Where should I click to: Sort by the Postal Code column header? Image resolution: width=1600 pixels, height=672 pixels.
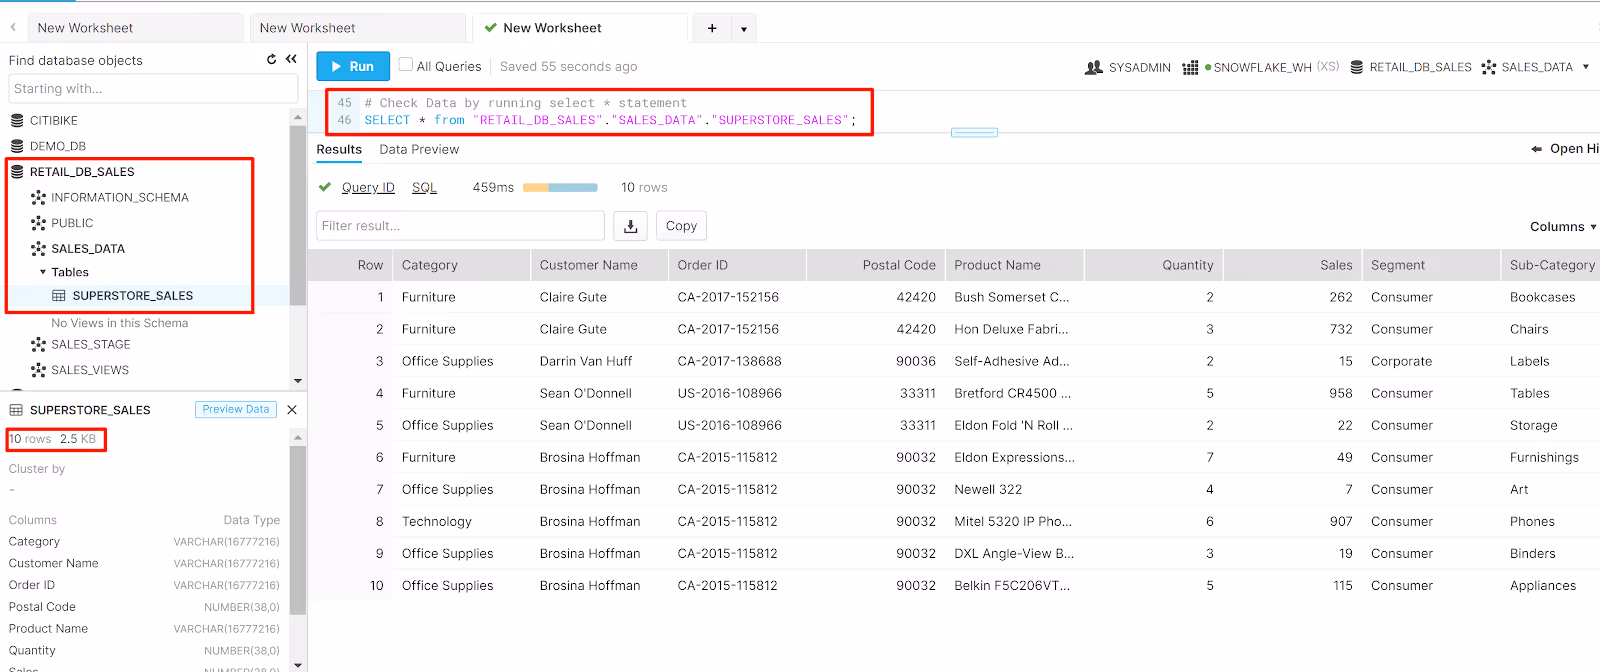tap(876, 265)
